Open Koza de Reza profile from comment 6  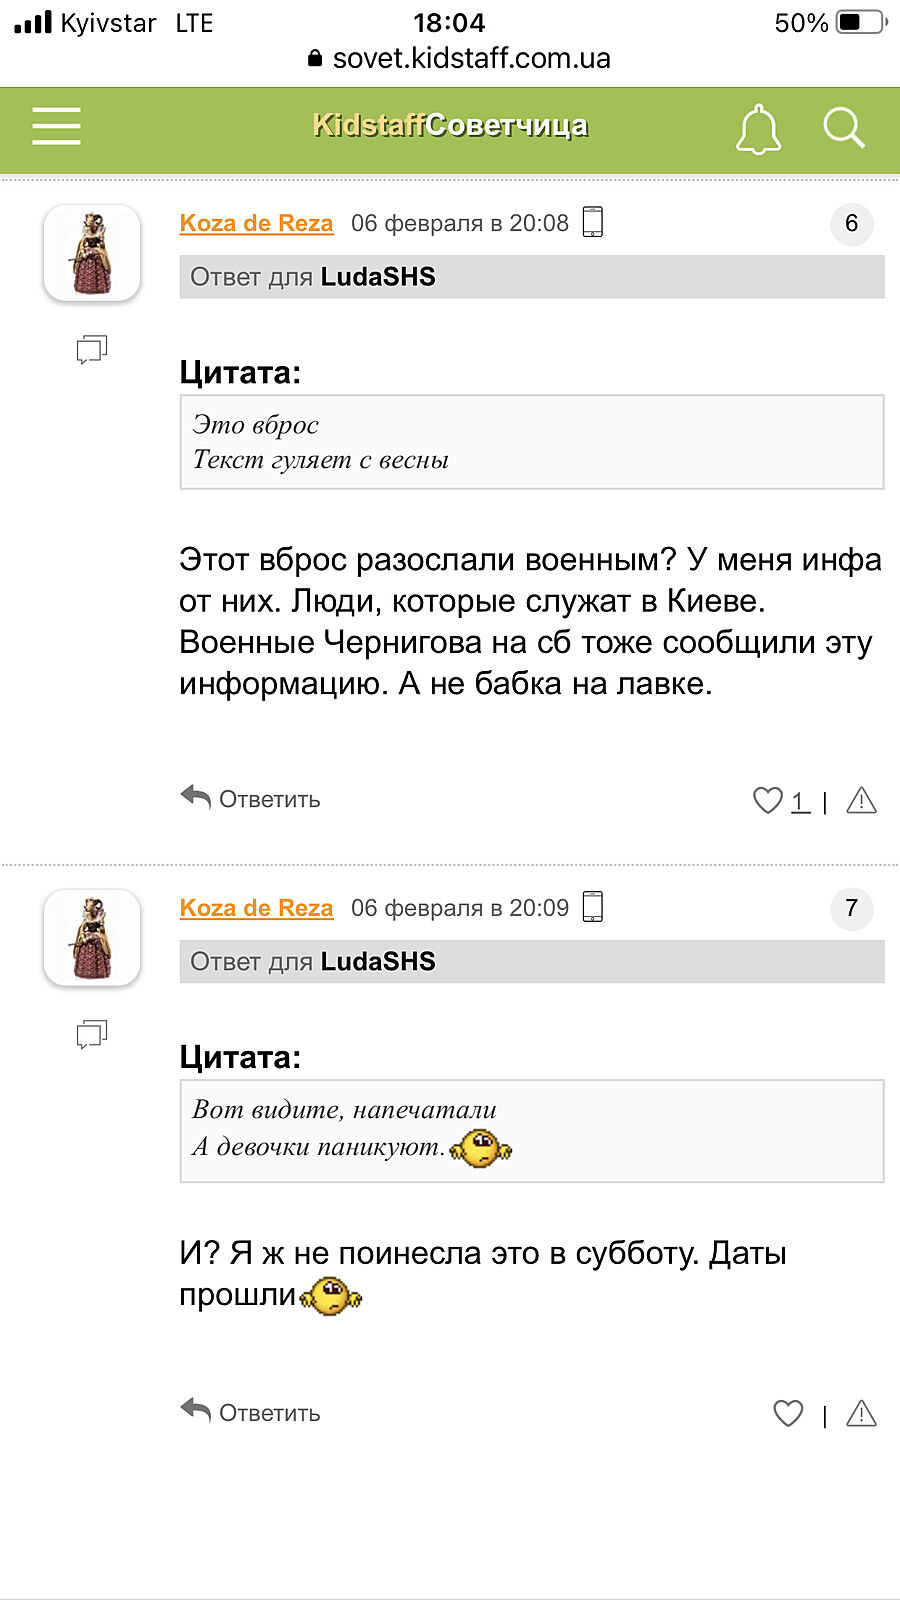[x=256, y=223]
